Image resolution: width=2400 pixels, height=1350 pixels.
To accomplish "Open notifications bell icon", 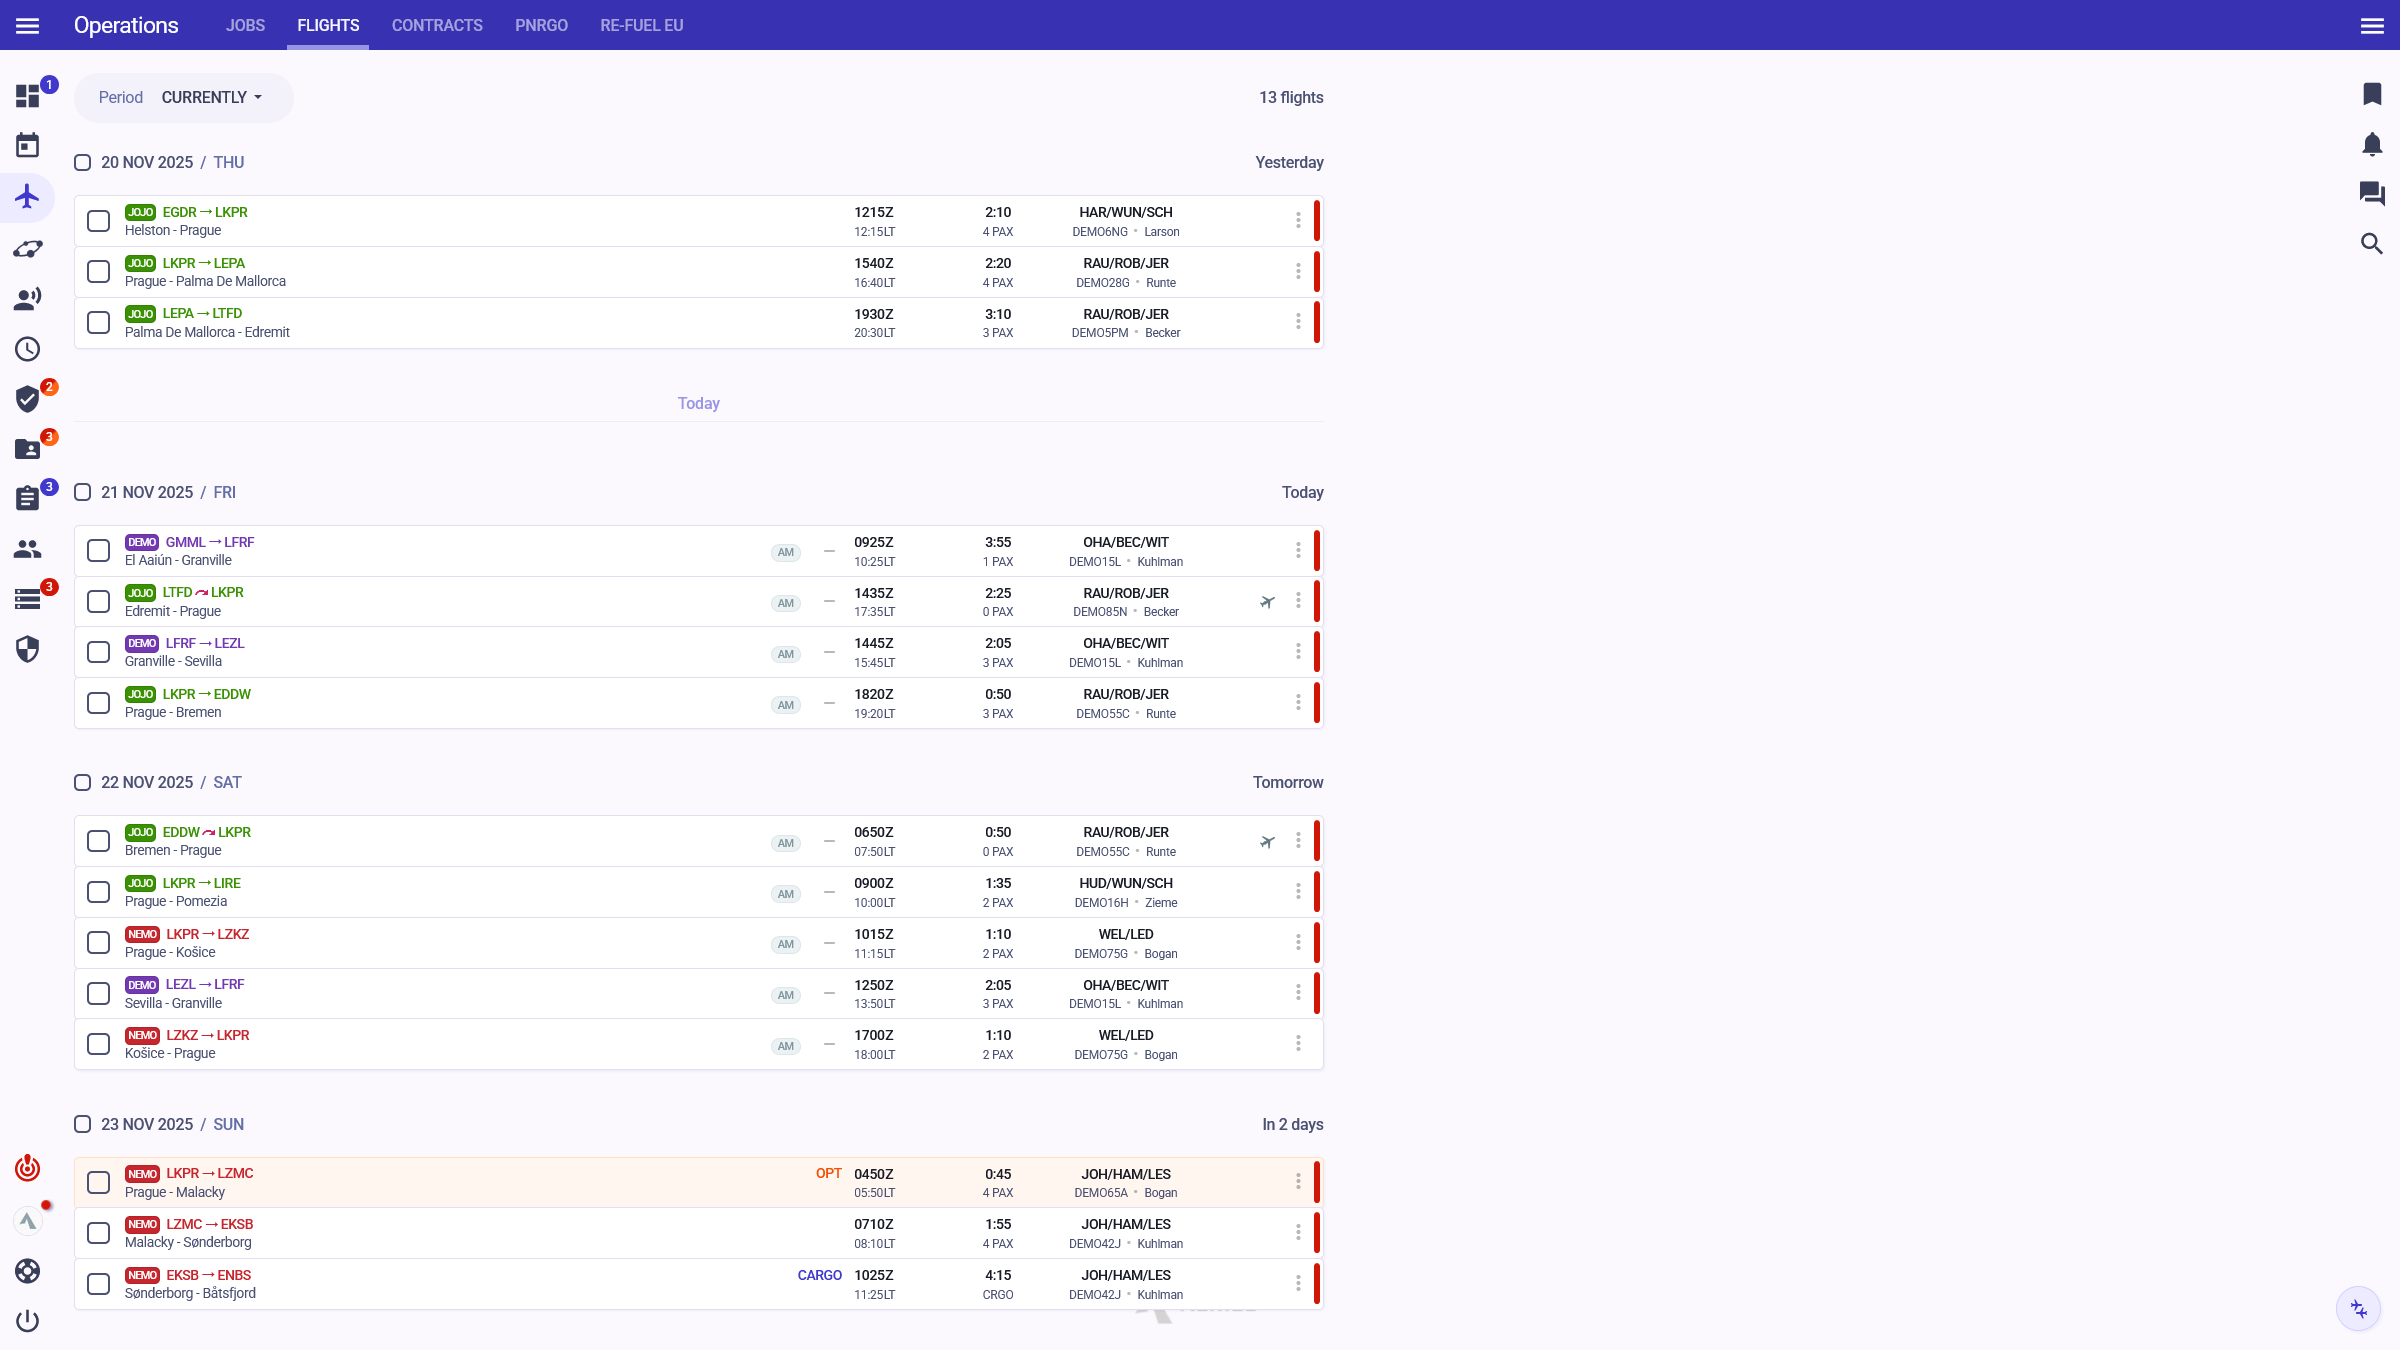I will click(x=2372, y=145).
